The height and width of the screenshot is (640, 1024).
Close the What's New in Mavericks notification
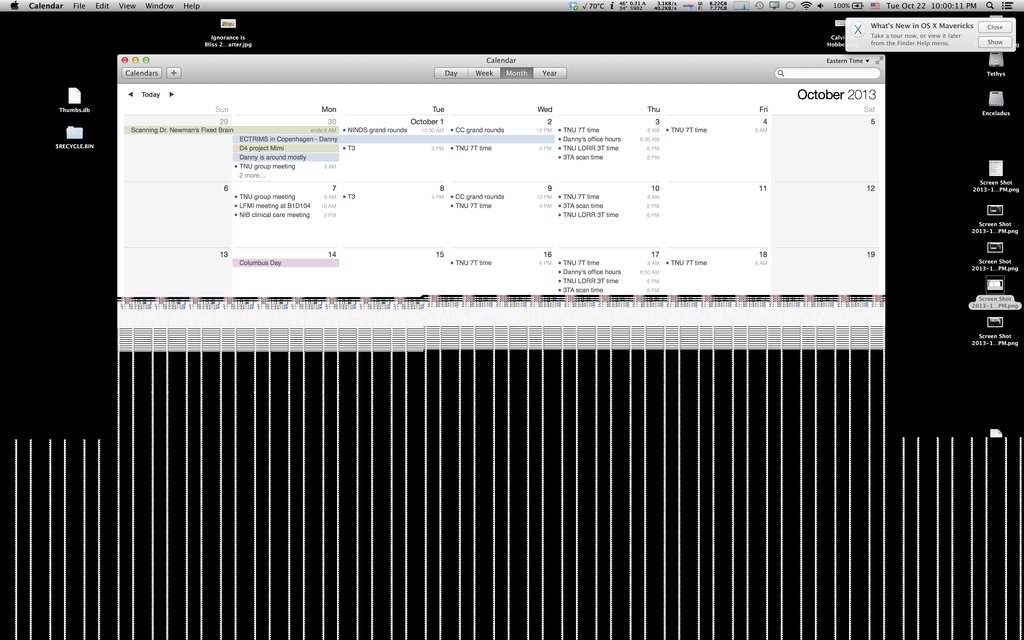995,27
